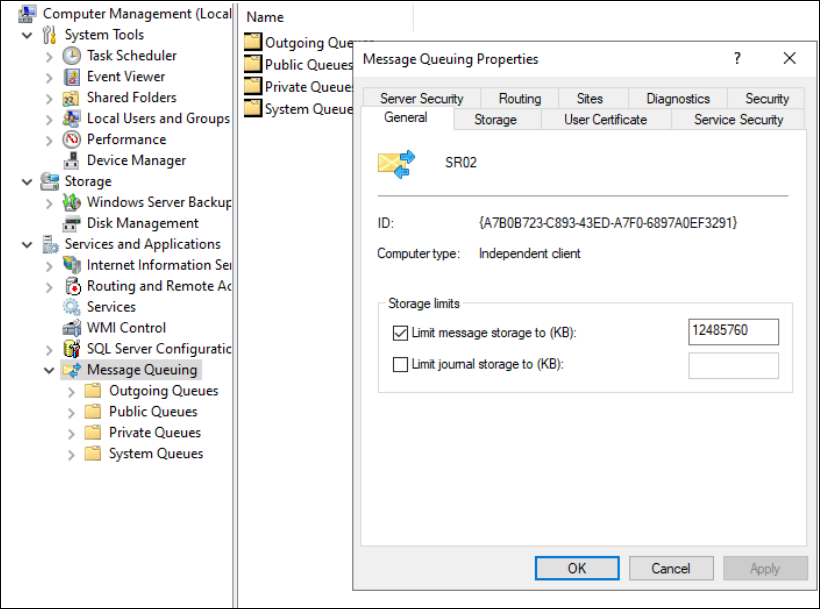Screen dimensions: 820x609
Task: Switch to the Diagnostics tab
Action: point(677,99)
